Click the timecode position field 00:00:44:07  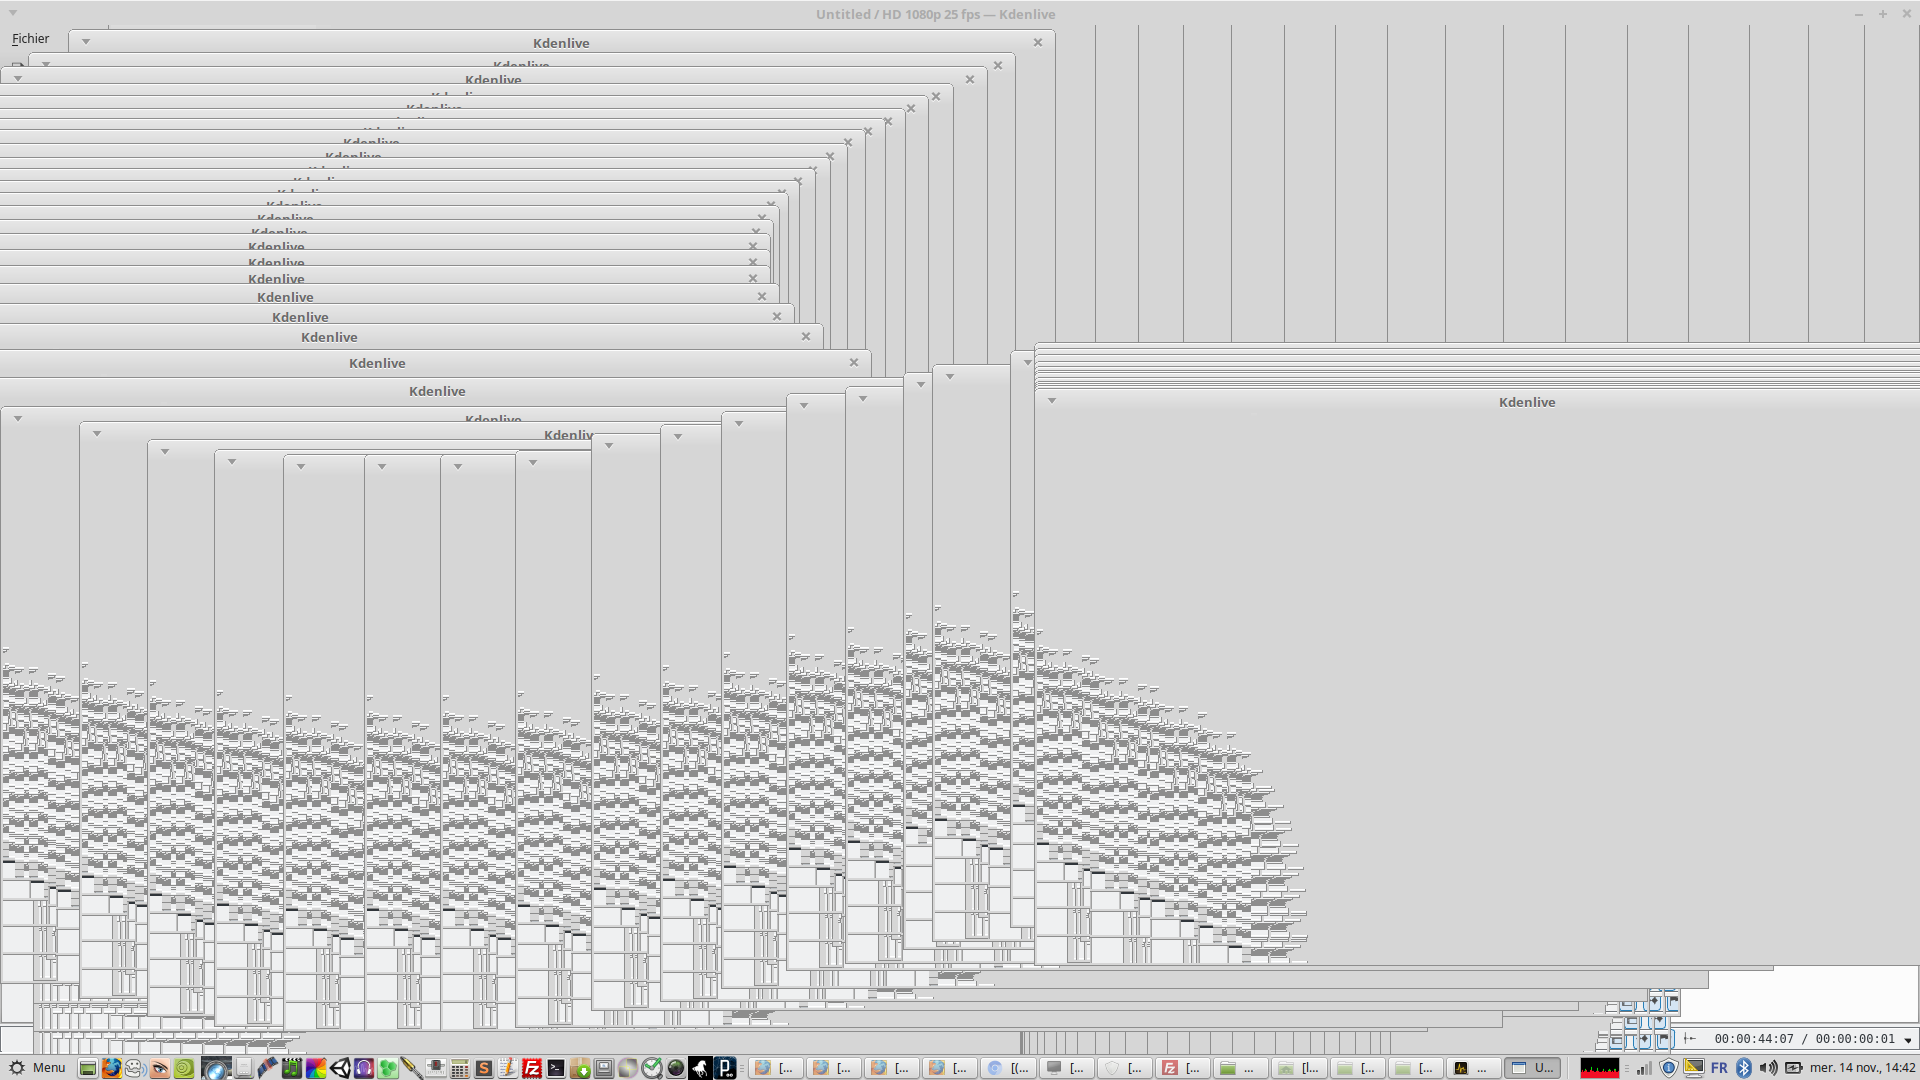[1754, 1039]
